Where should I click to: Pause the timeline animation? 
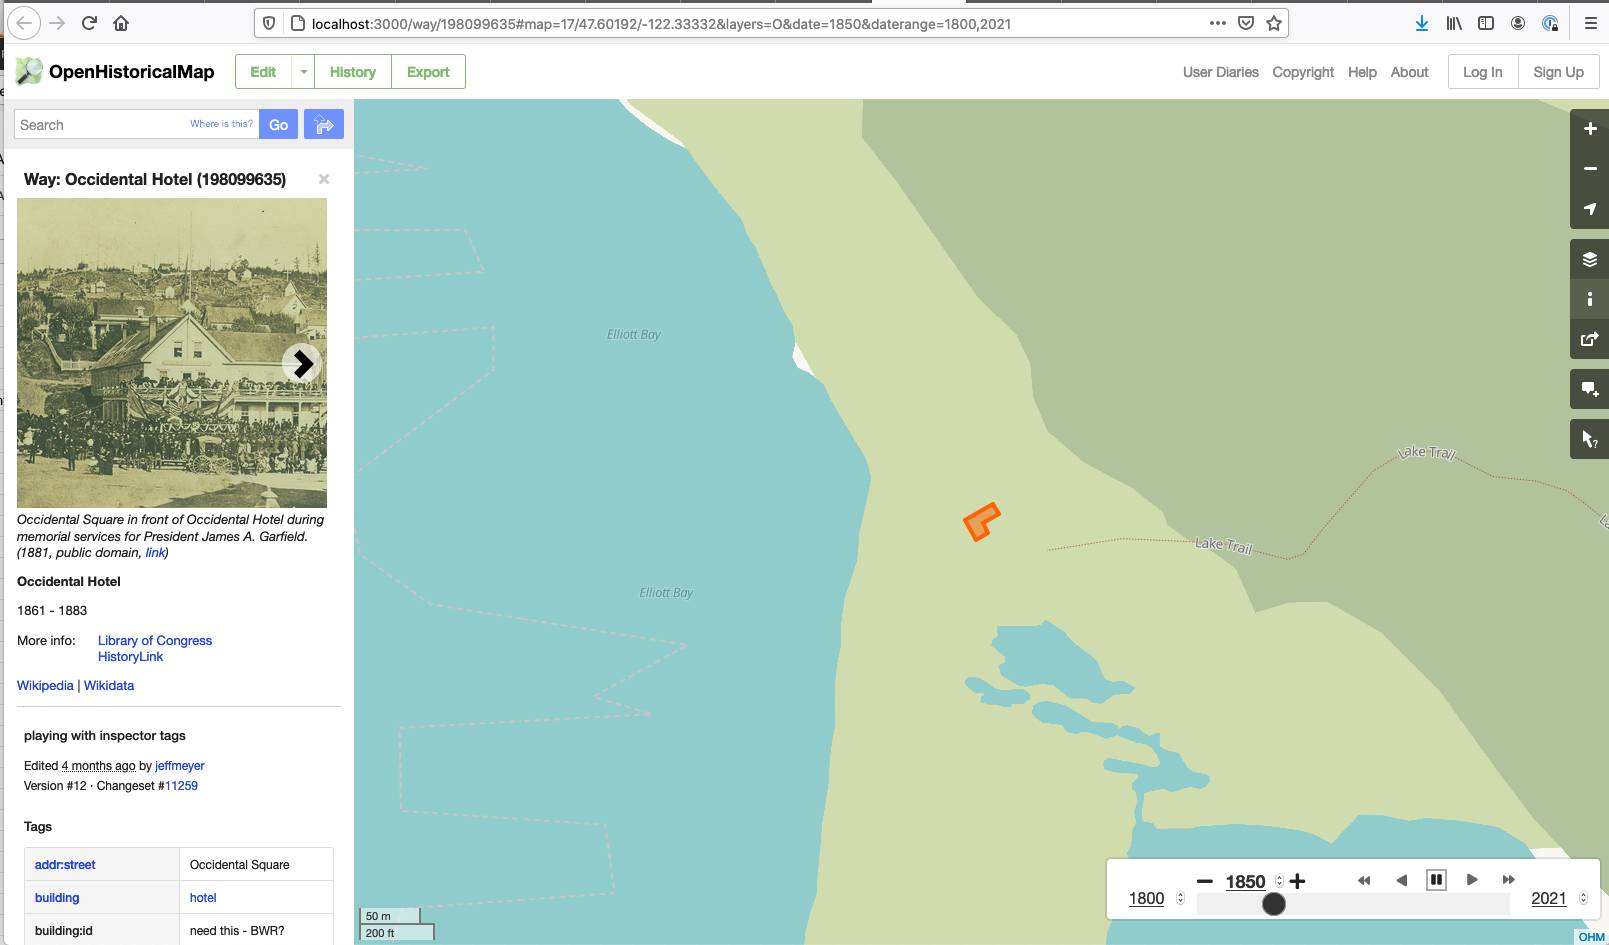(1436, 879)
